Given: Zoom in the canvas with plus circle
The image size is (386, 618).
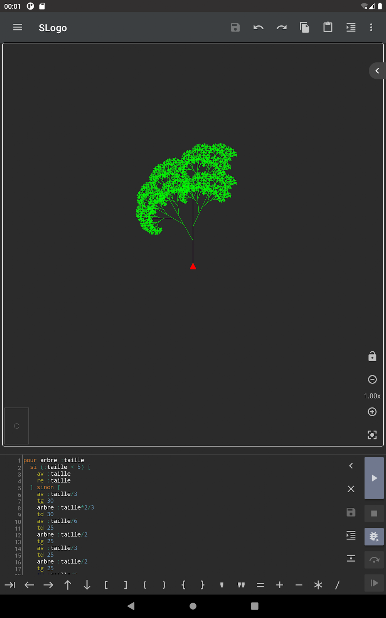Looking at the screenshot, I should click(x=372, y=412).
